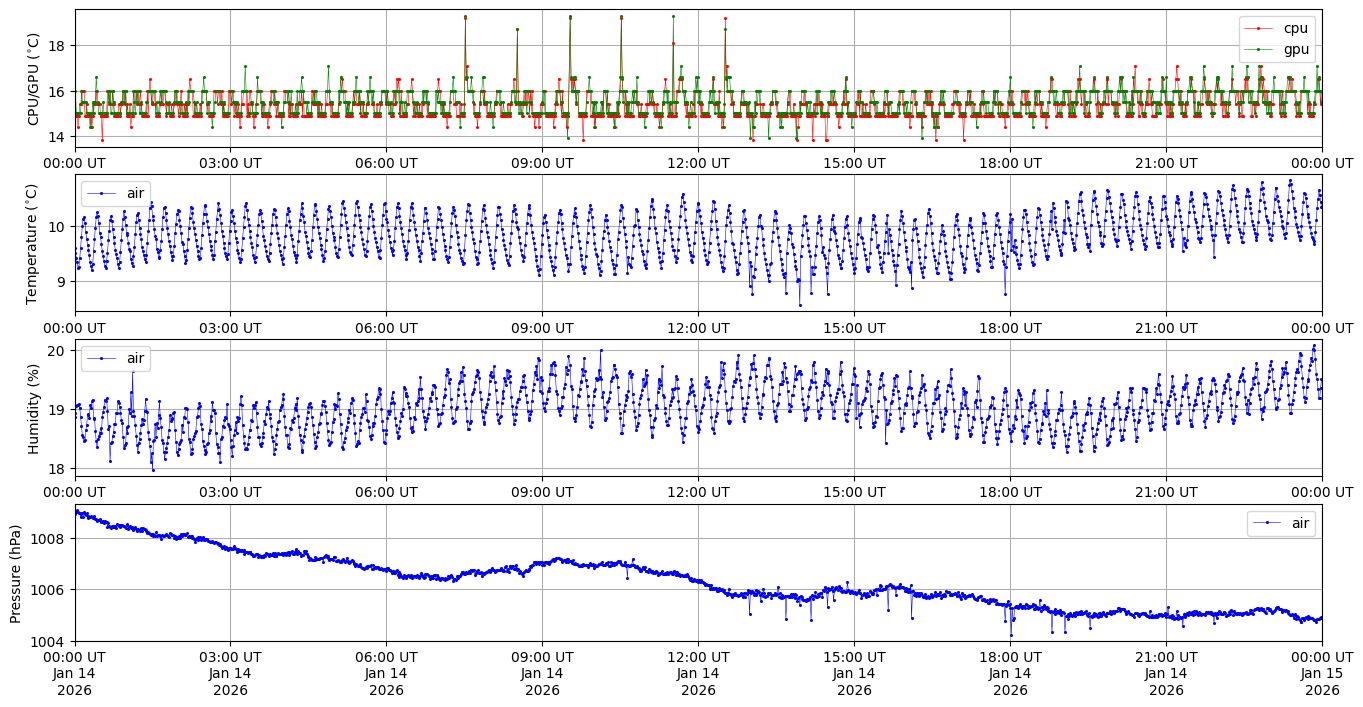Click the 12:00 UT tick under the Pressure plot
The width and height of the screenshot is (1363, 707).
pos(698,656)
